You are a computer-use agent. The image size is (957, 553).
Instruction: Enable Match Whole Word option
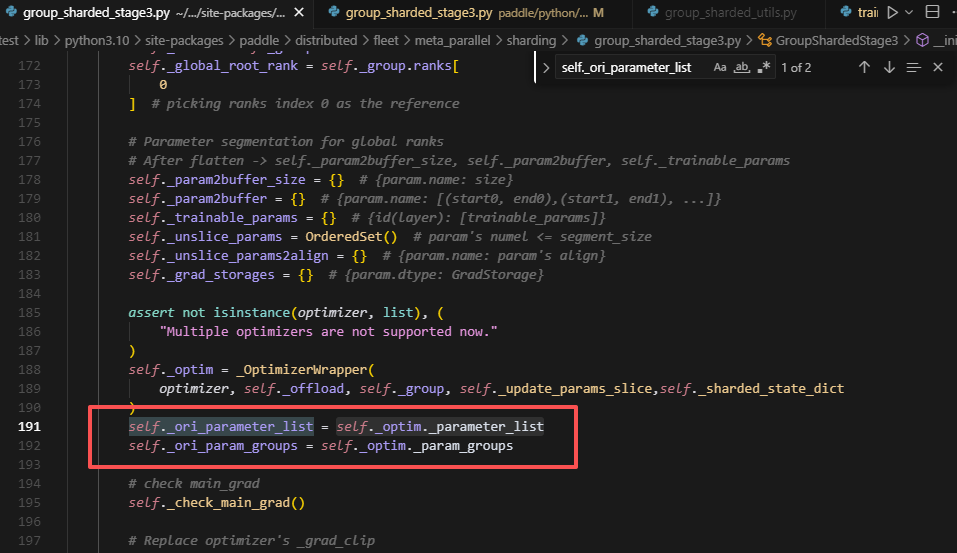point(742,67)
